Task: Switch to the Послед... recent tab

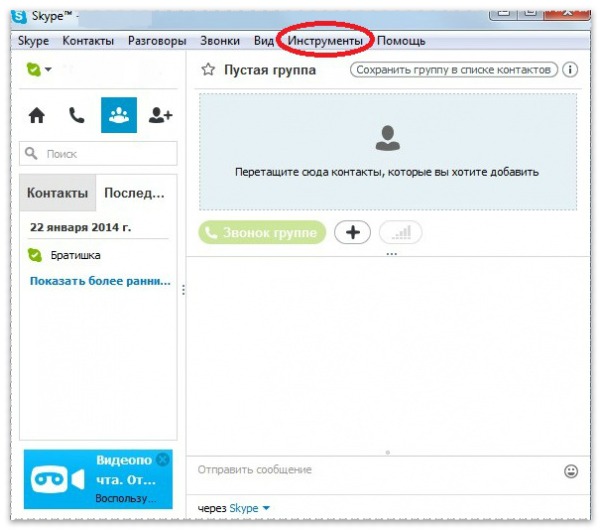Action: coord(134,193)
